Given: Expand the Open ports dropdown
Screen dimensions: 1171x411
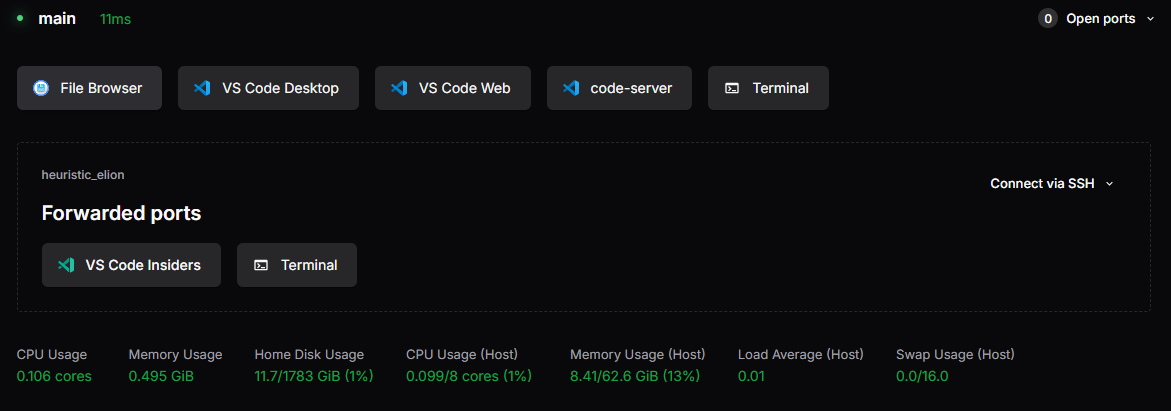Looking at the screenshot, I should (1096, 19).
